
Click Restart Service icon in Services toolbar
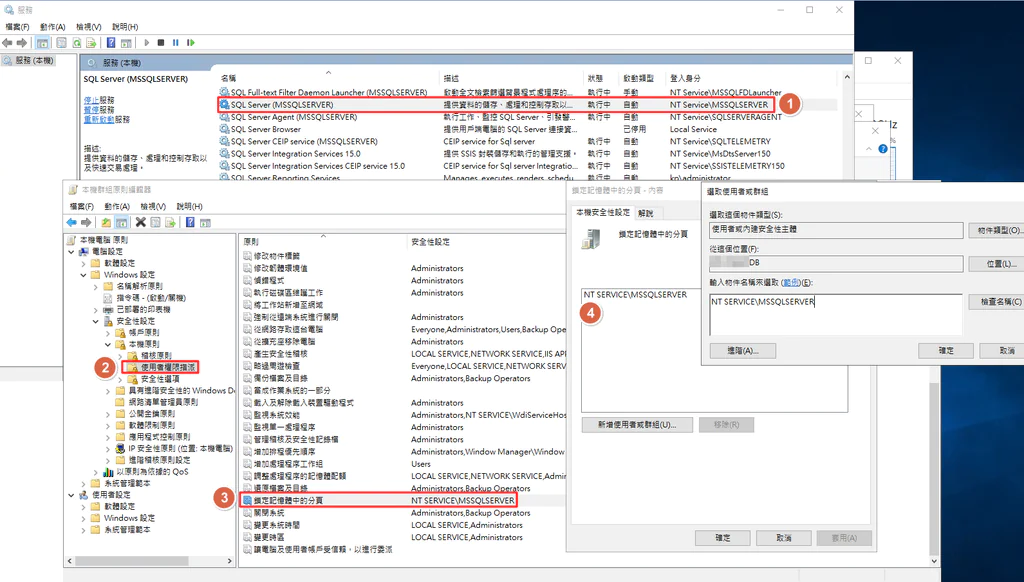coord(191,42)
